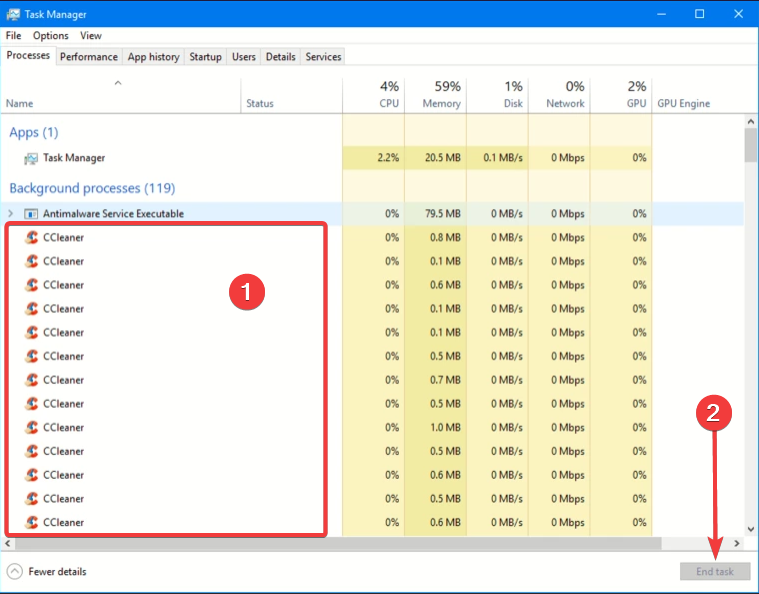Sort by the GPU percentage column header

[x=621, y=96]
